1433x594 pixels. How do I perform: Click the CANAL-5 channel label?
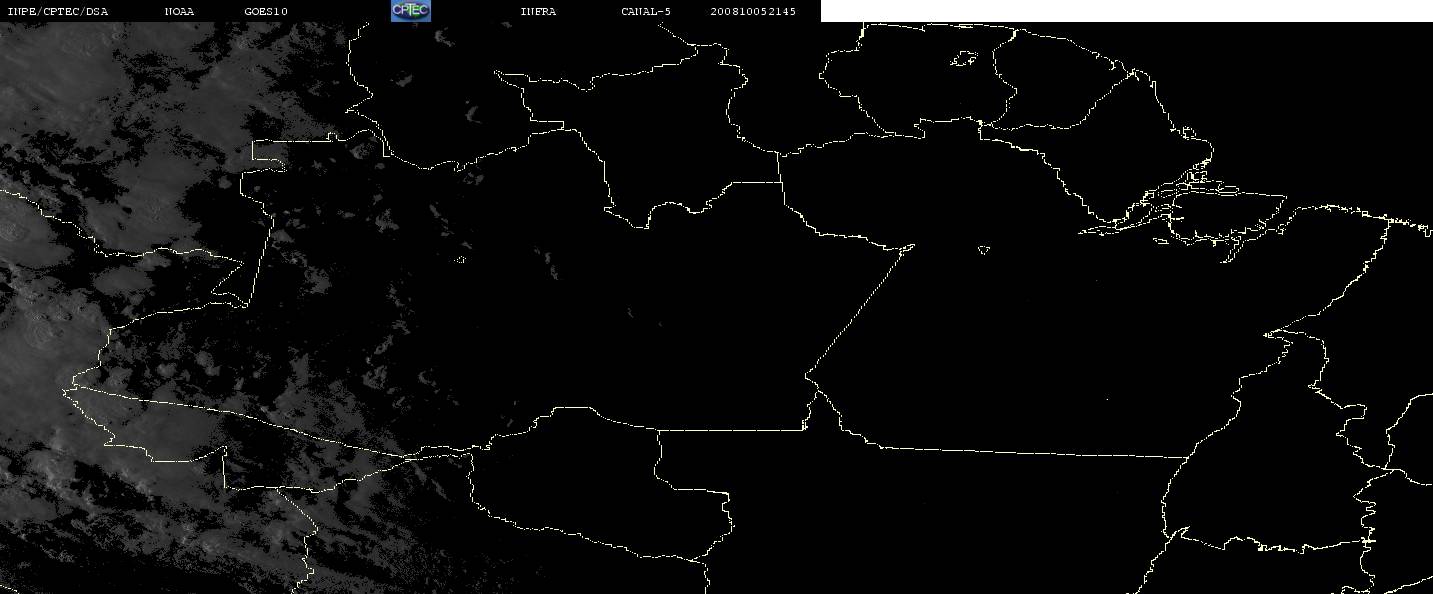pos(646,12)
